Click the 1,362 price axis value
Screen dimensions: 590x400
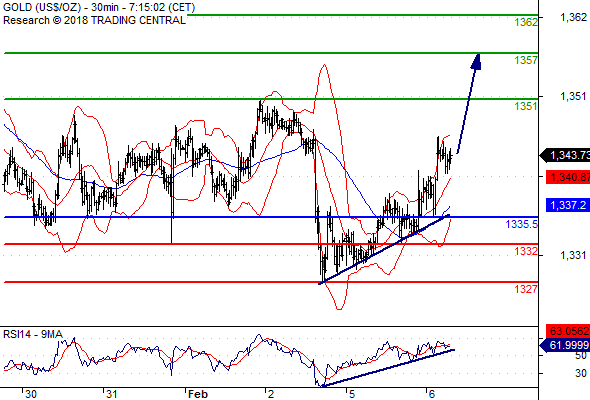coord(573,17)
